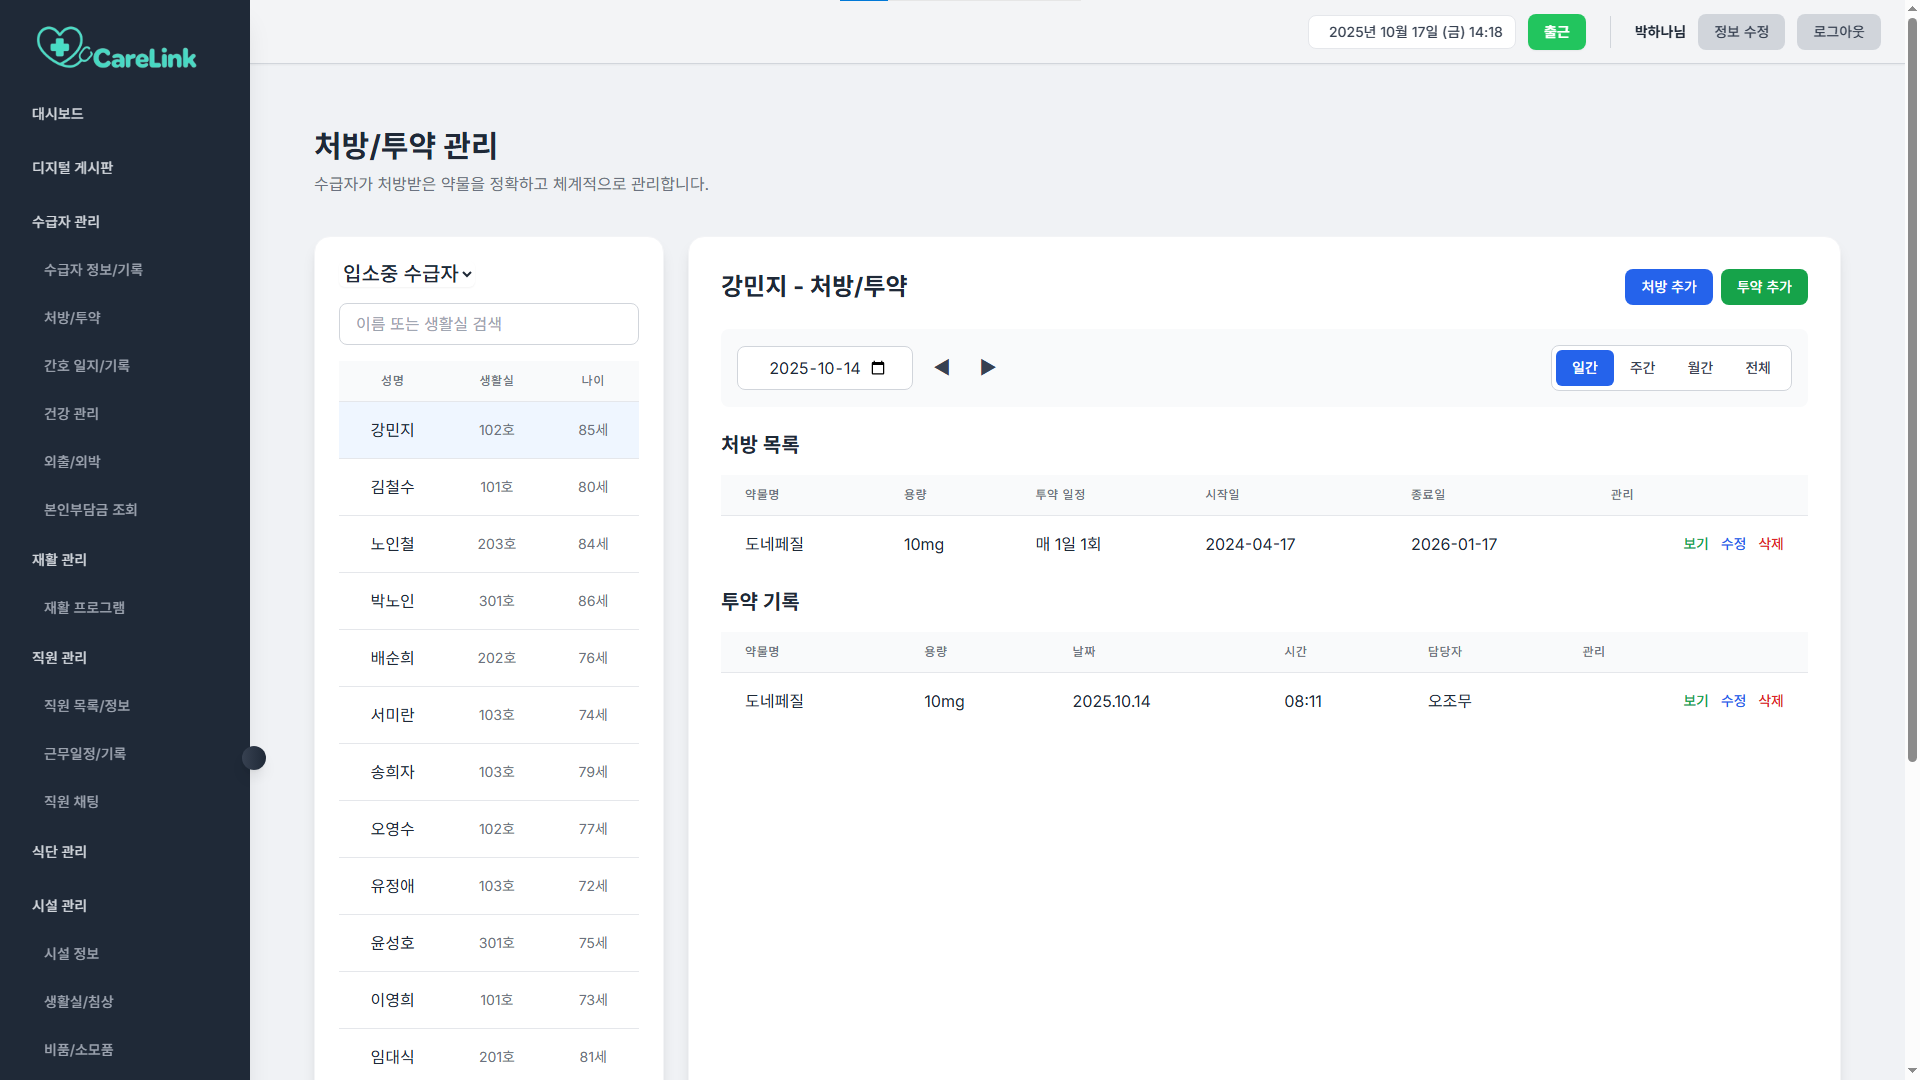The width and height of the screenshot is (1920, 1080).
Task: Open 디지털 게시판 in the sidebar
Action: (72, 168)
